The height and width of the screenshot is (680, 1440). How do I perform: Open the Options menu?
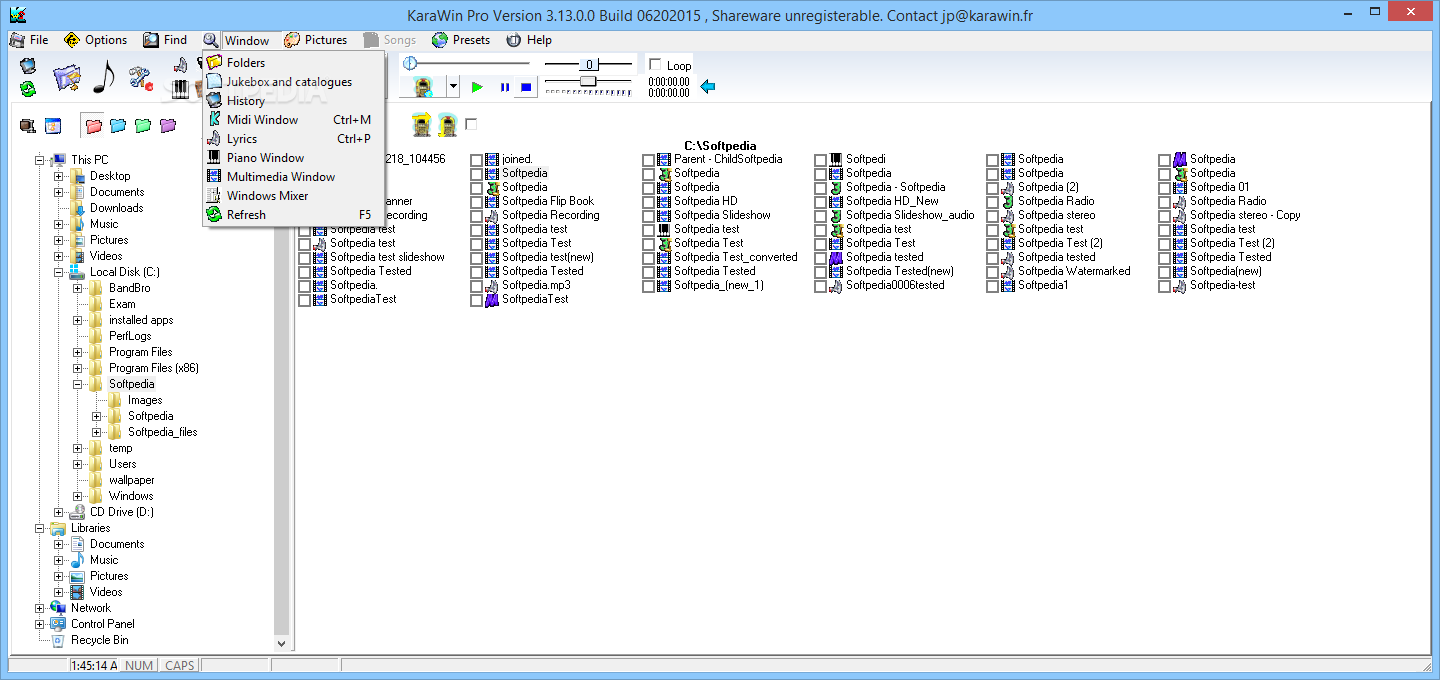click(96, 40)
